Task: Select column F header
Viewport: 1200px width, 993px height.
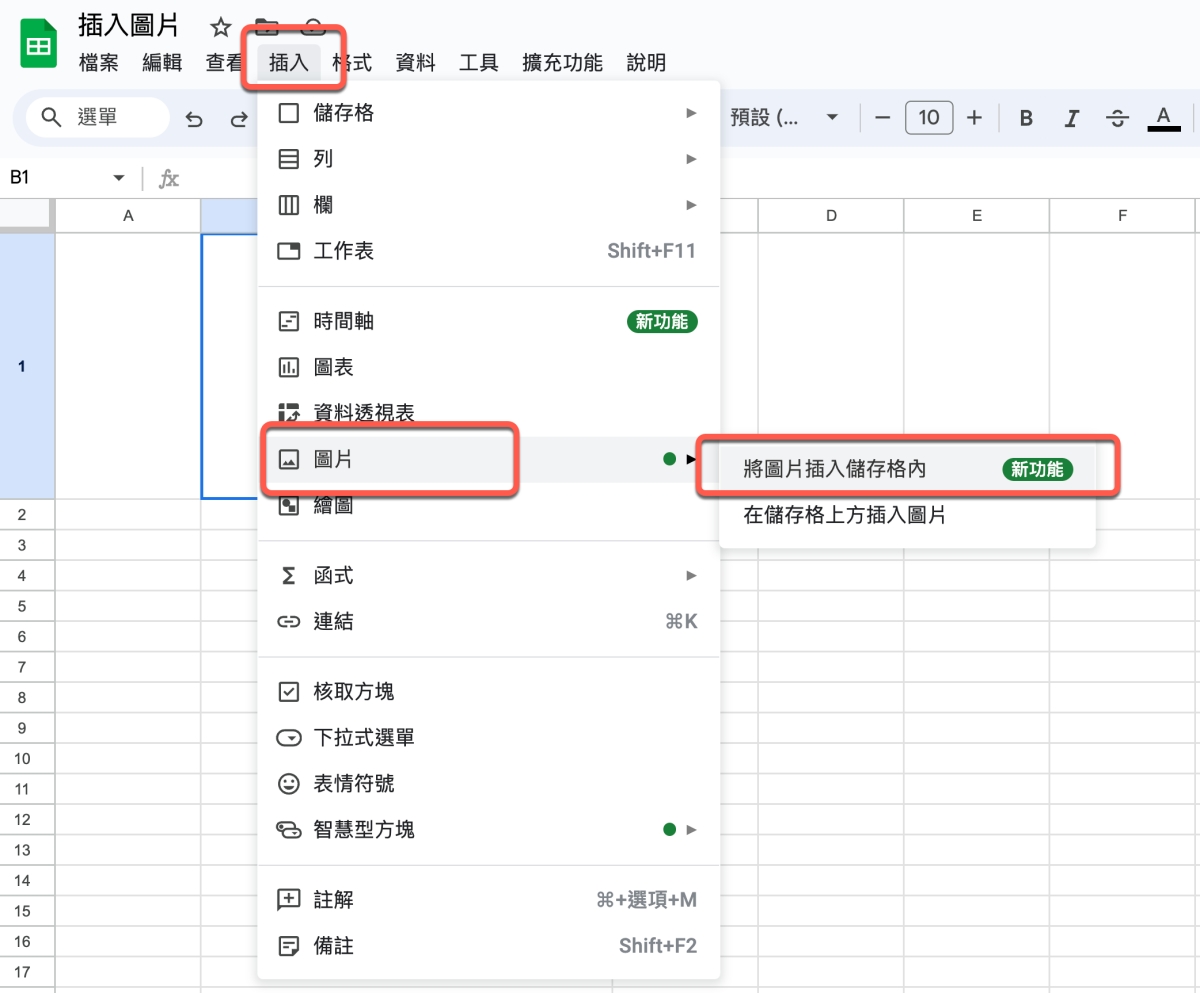Action: pyautogui.click(x=1123, y=215)
